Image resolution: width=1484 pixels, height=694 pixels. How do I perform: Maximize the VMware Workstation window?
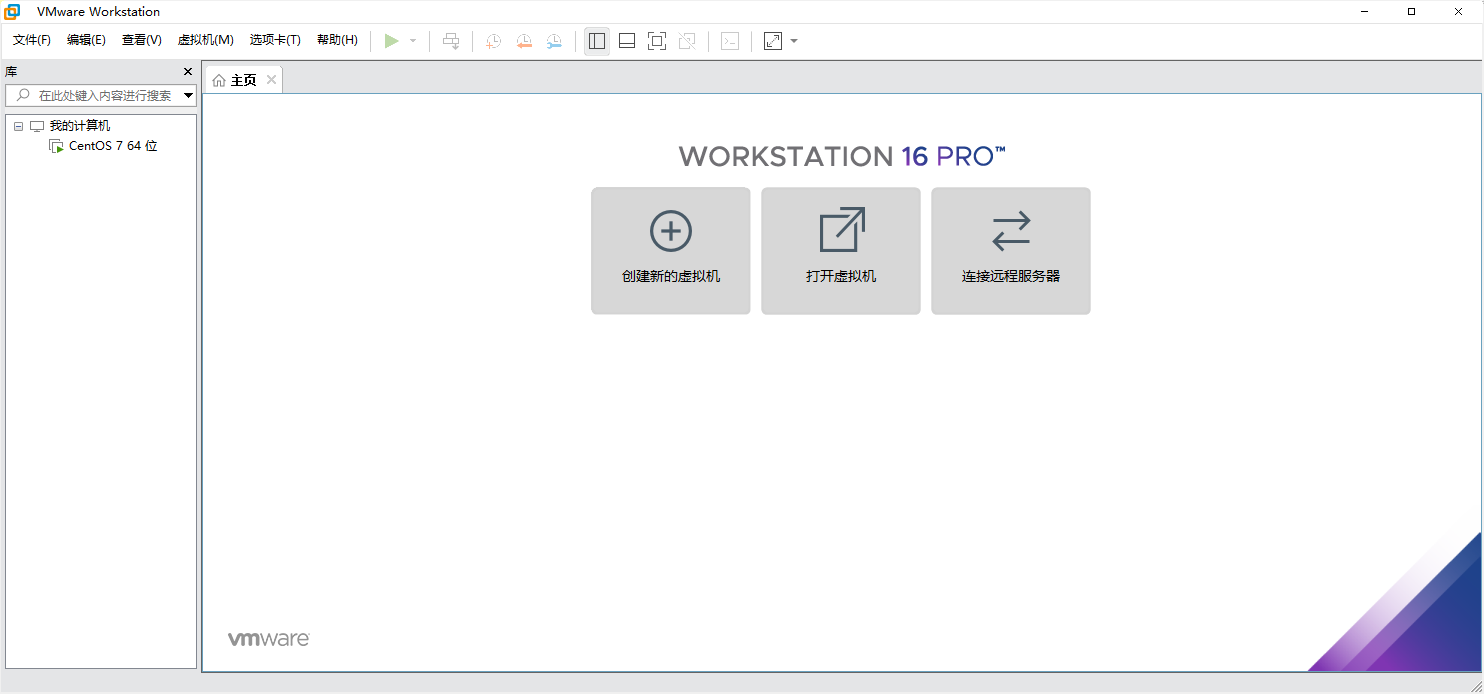click(x=1412, y=11)
